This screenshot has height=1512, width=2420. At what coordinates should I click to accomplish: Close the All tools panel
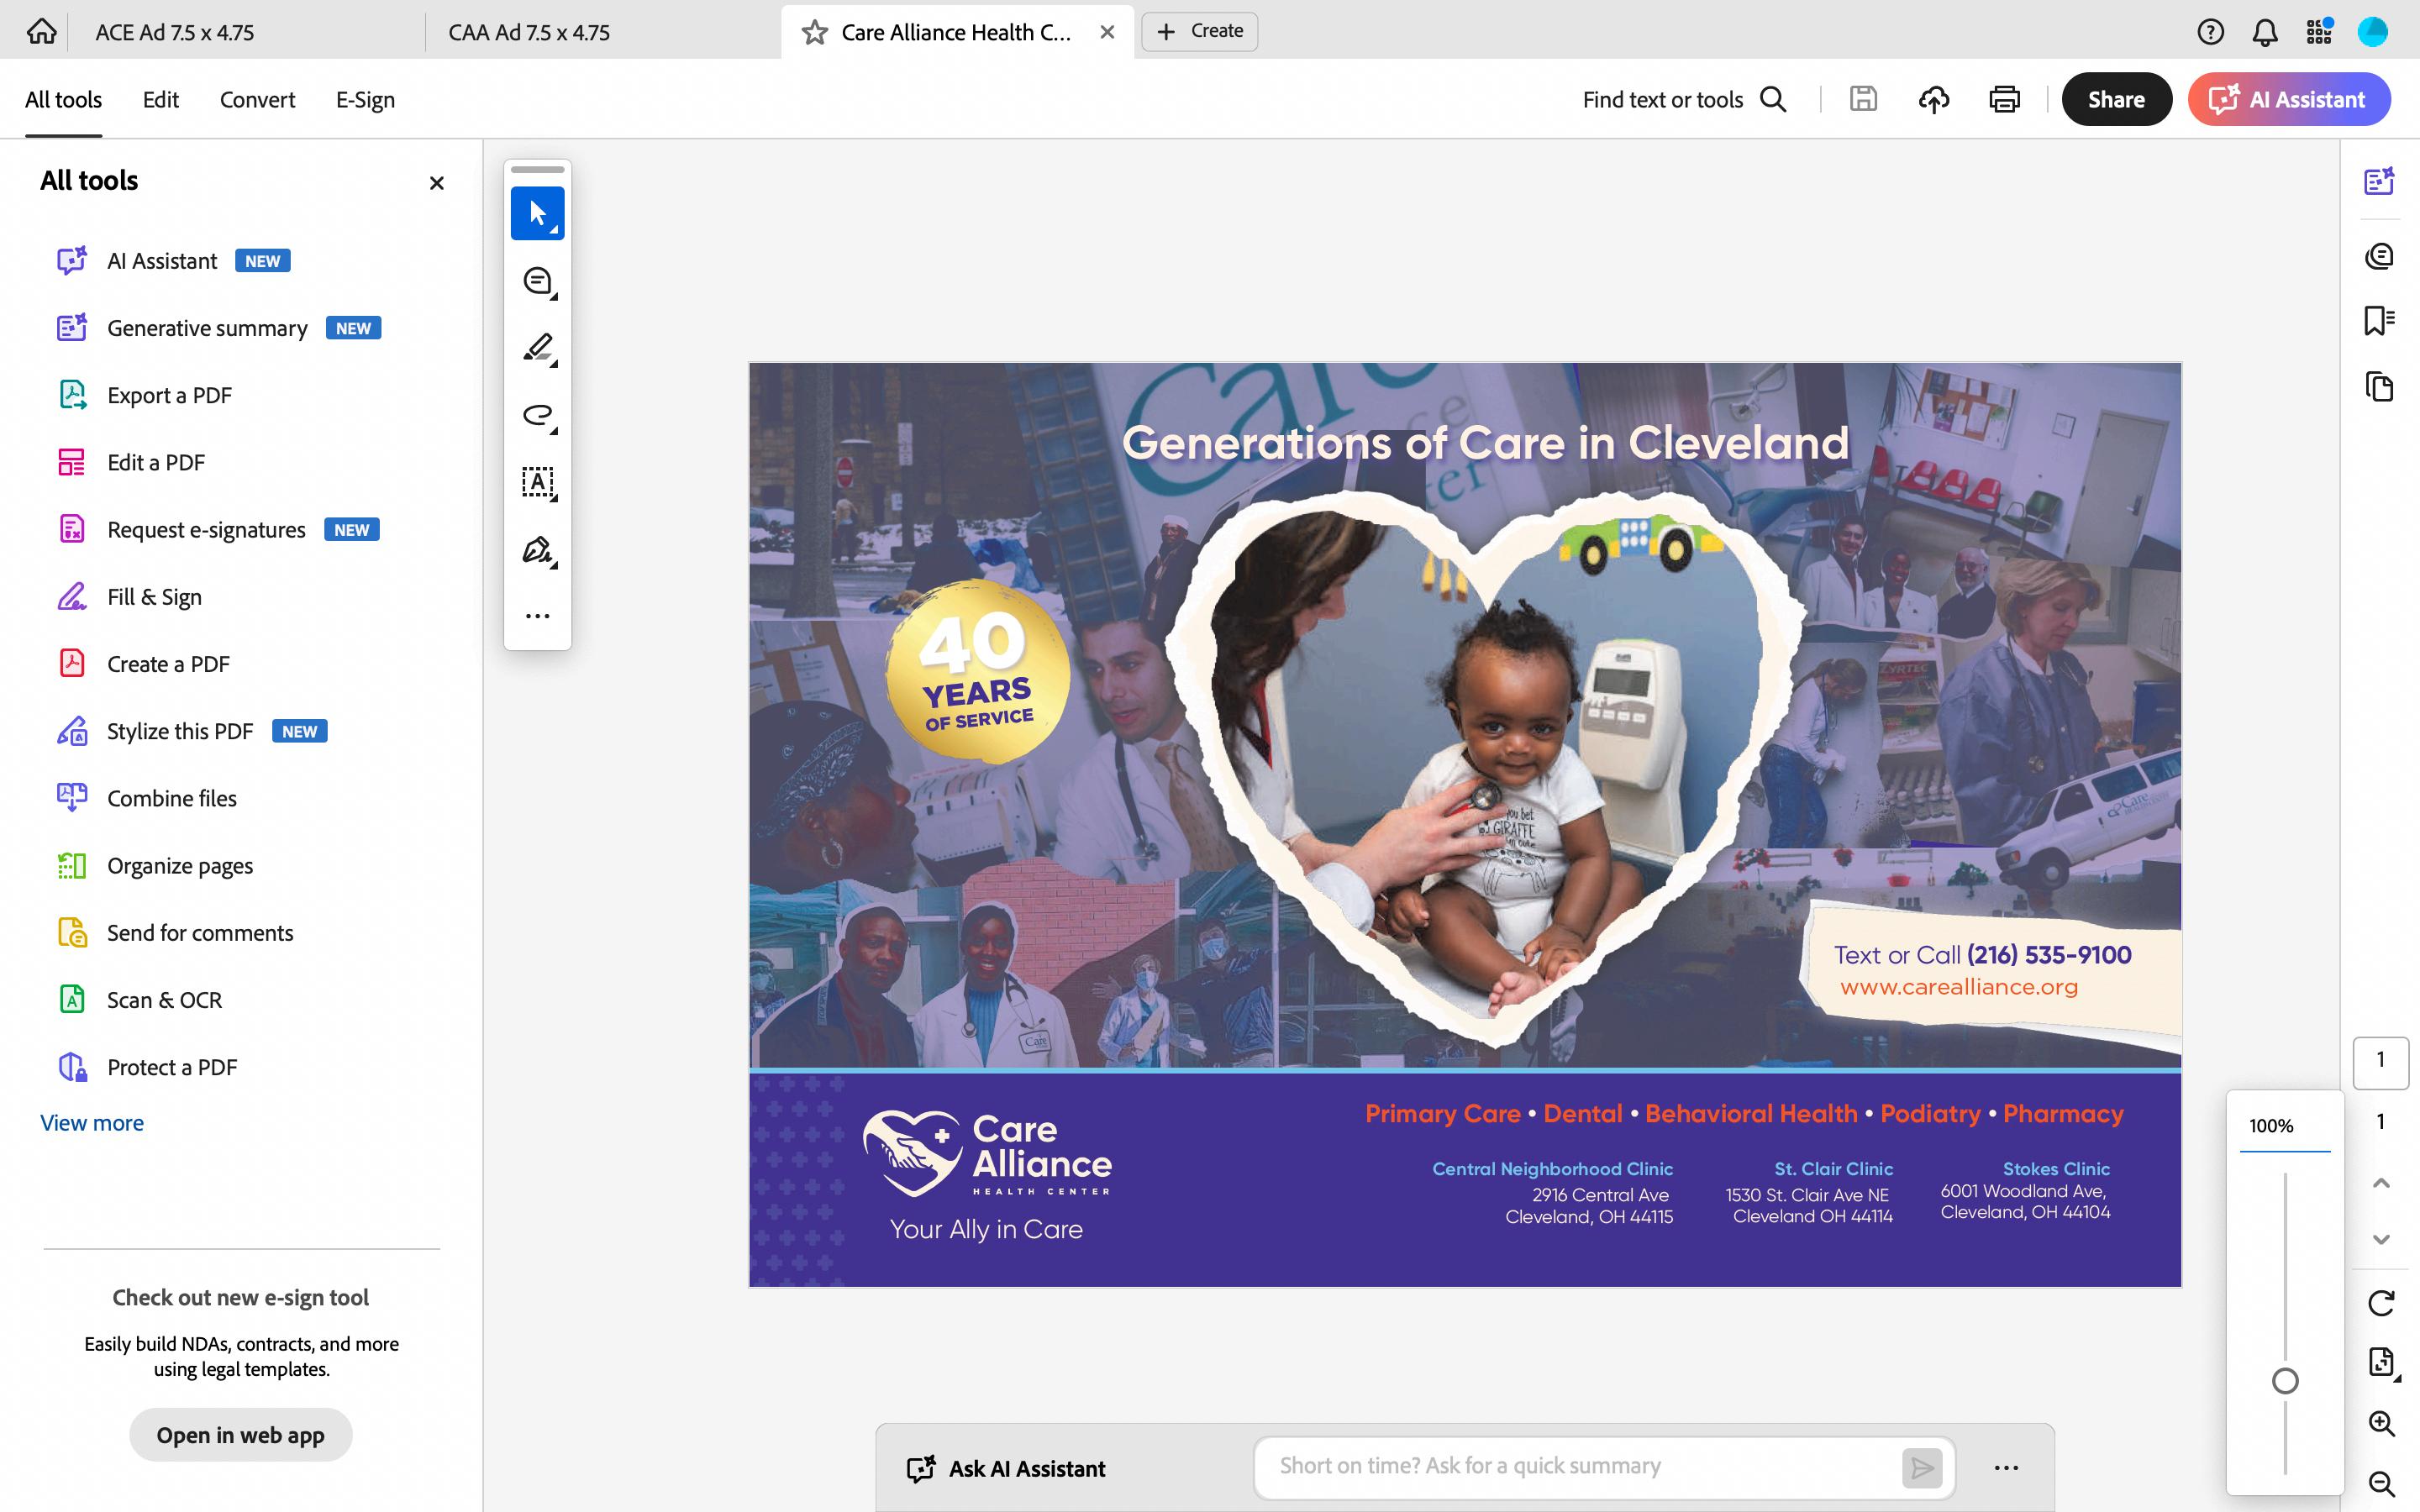(436, 183)
